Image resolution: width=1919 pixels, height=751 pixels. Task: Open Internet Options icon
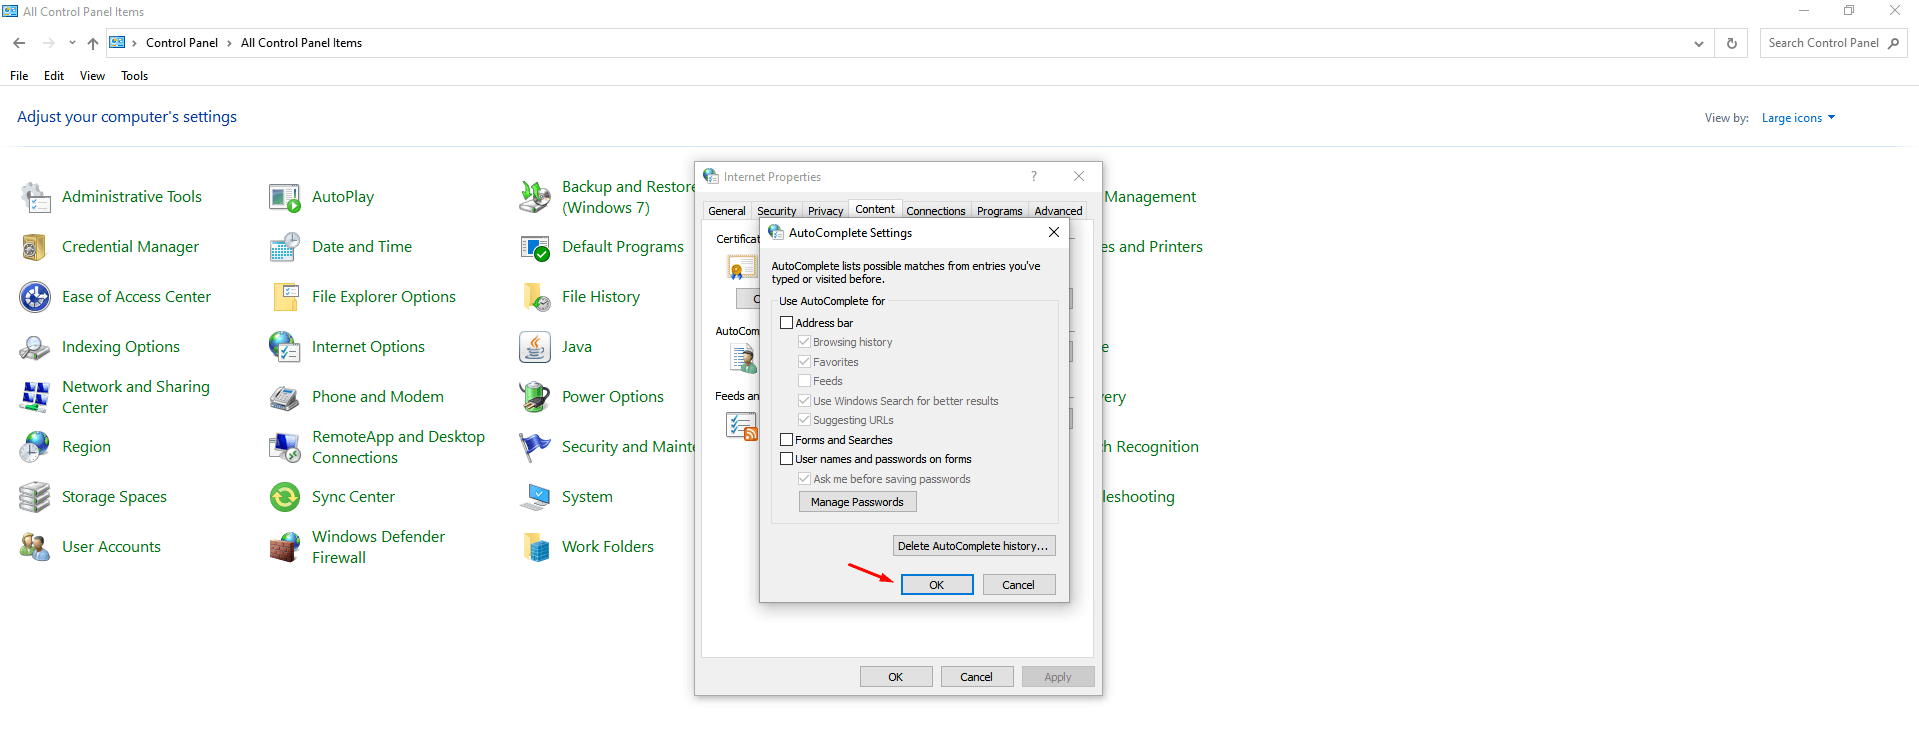tap(285, 347)
